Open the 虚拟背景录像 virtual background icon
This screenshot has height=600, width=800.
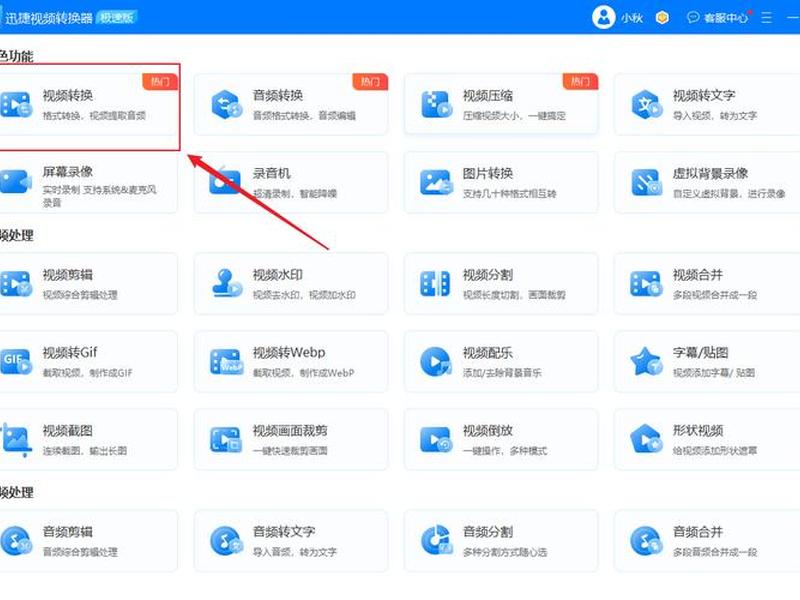point(647,182)
